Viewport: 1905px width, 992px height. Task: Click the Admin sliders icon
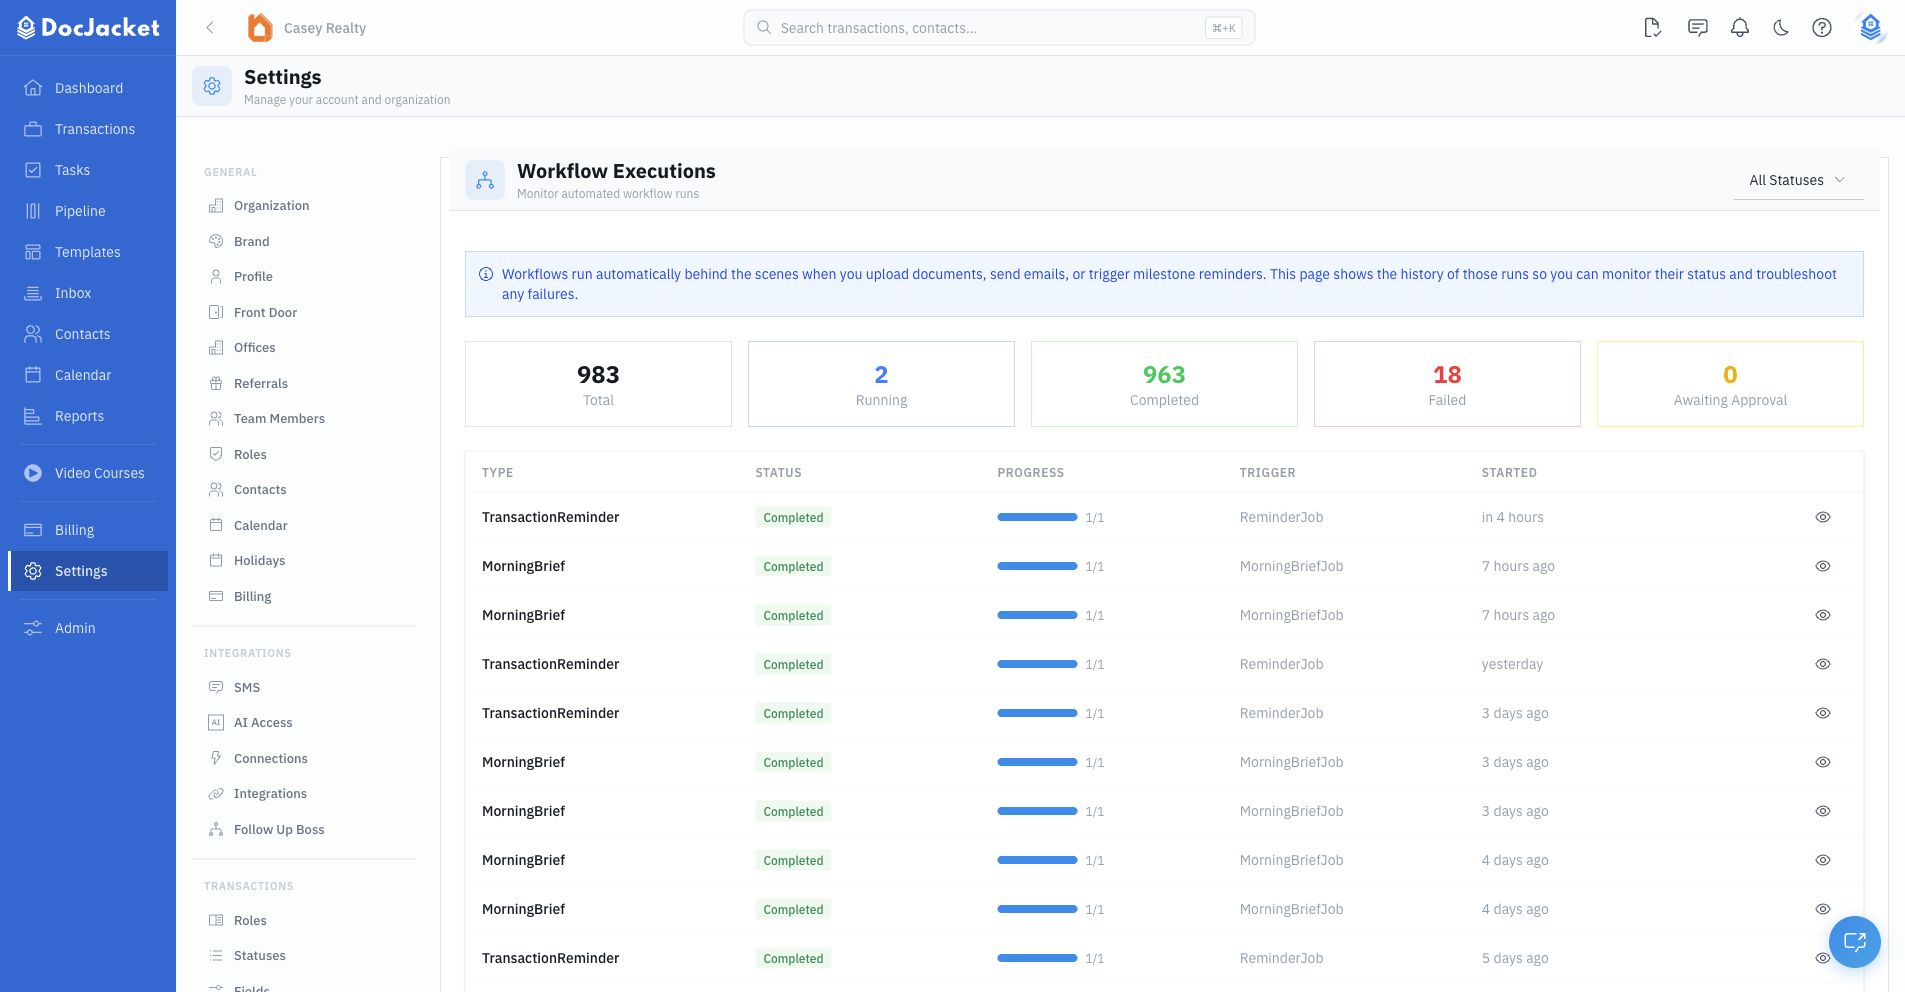coord(33,628)
